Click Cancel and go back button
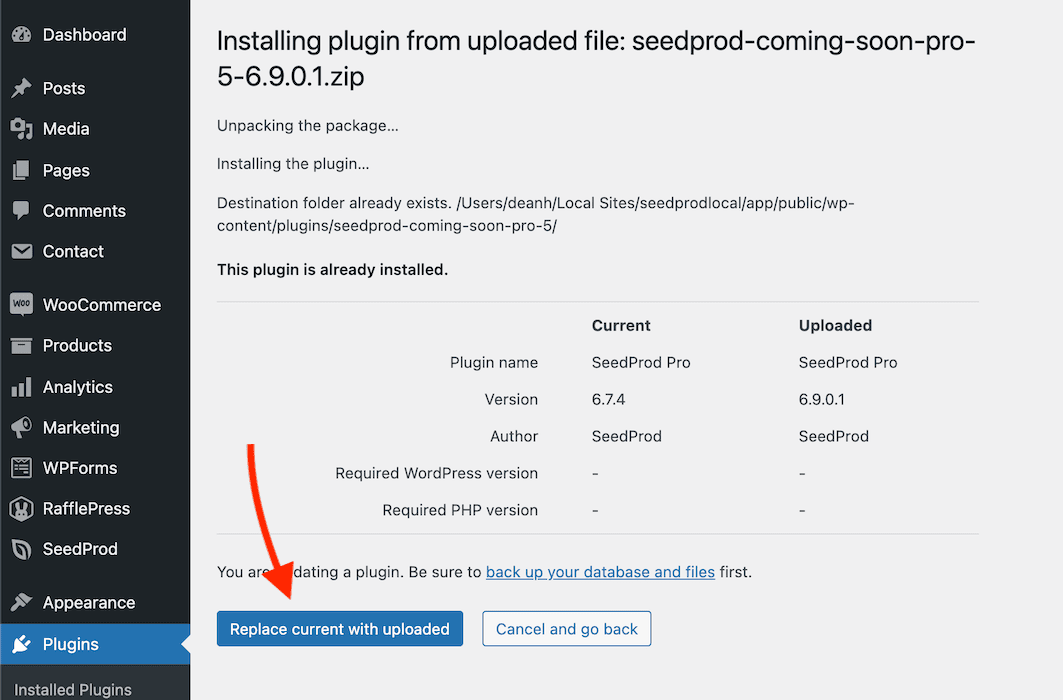1063x700 pixels. tap(567, 629)
